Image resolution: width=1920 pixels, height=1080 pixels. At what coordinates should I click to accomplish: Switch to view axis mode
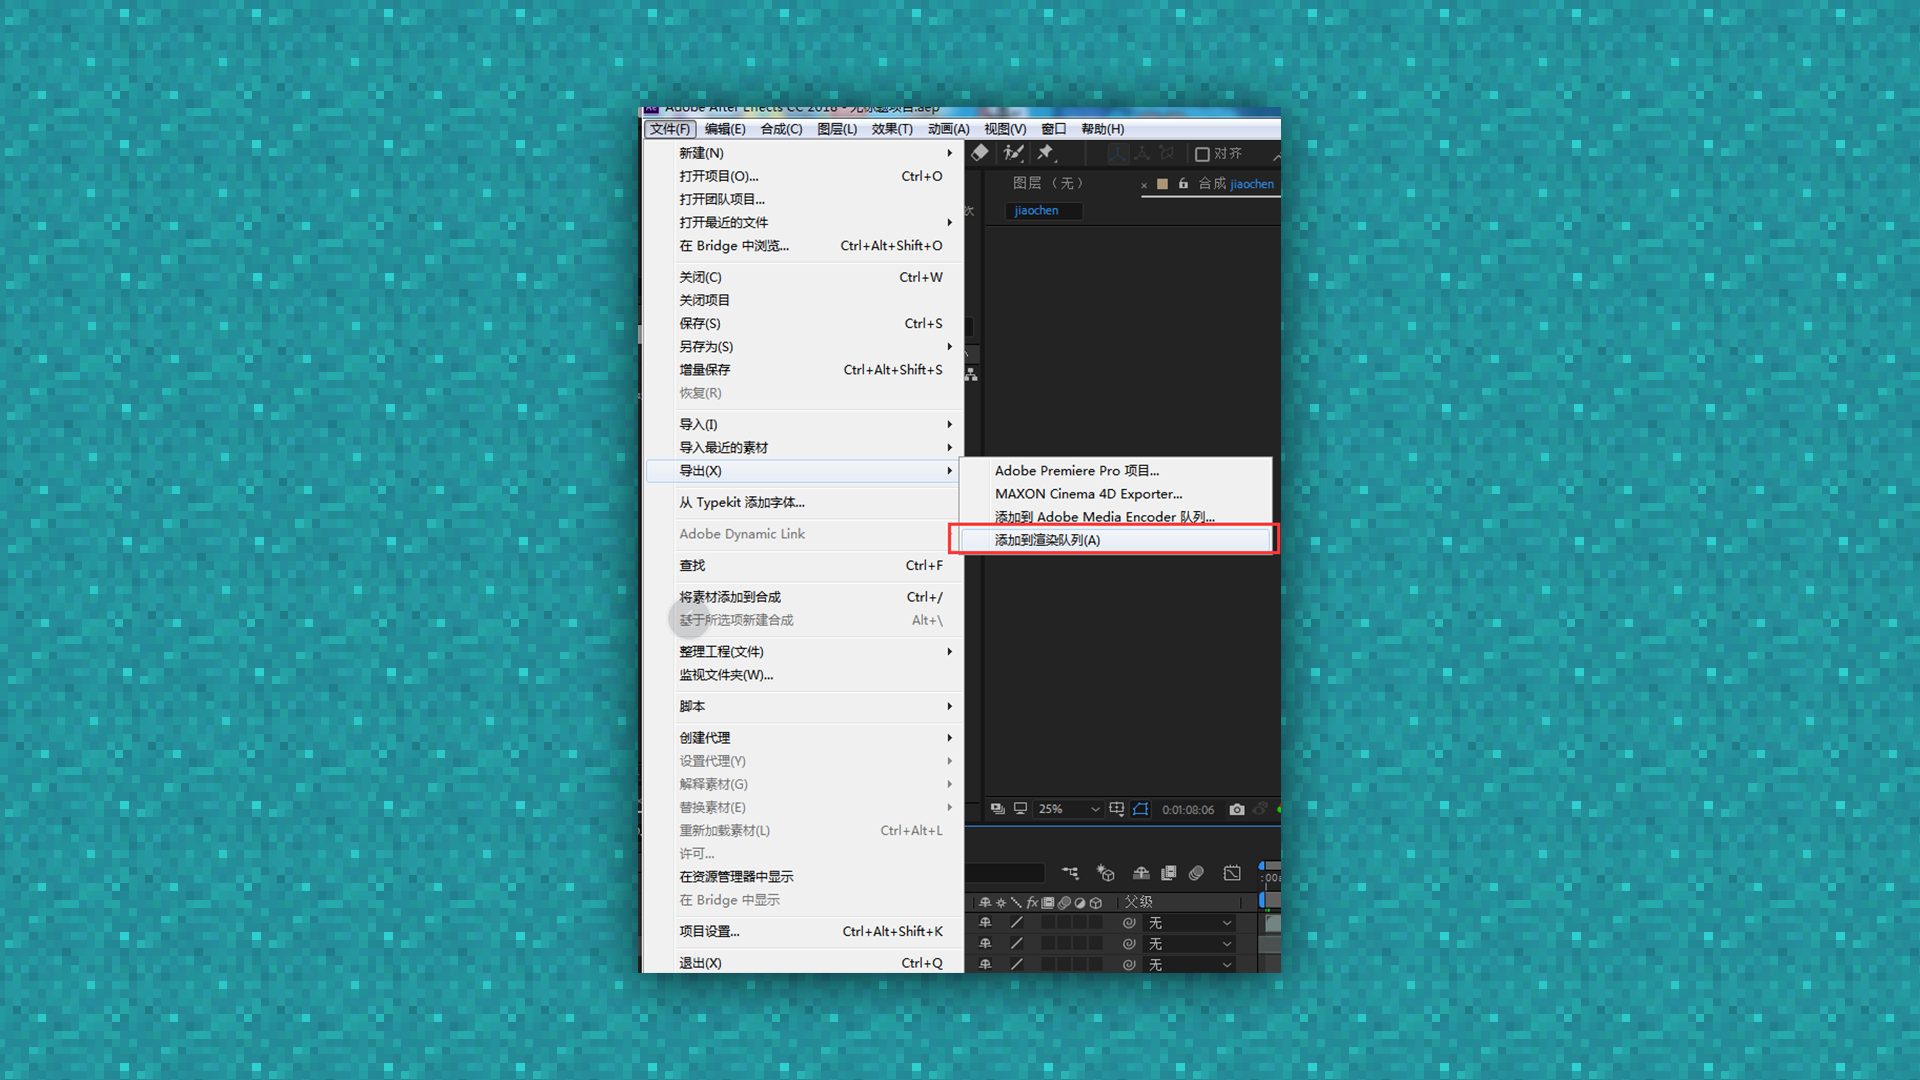point(1166,153)
